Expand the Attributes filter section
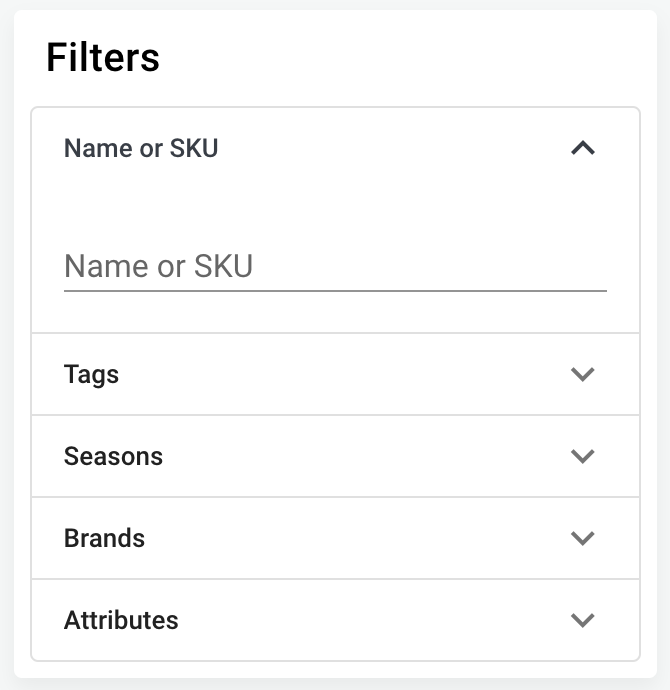Viewport: 670px width, 690px height. (335, 620)
